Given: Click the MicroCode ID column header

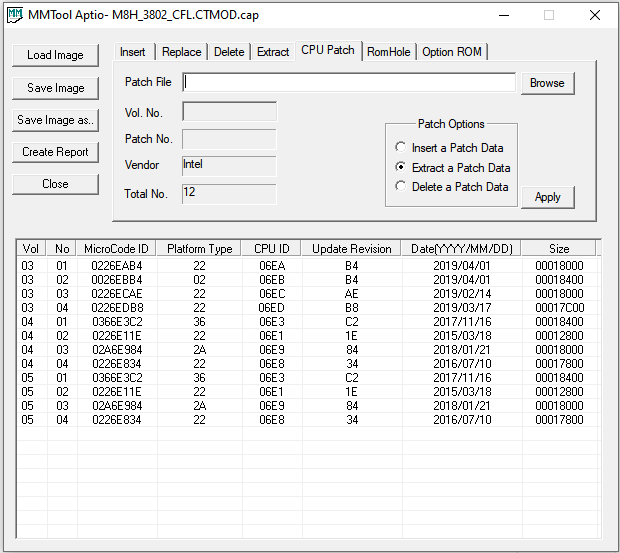Looking at the screenshot, I should [x=116, y=249].
